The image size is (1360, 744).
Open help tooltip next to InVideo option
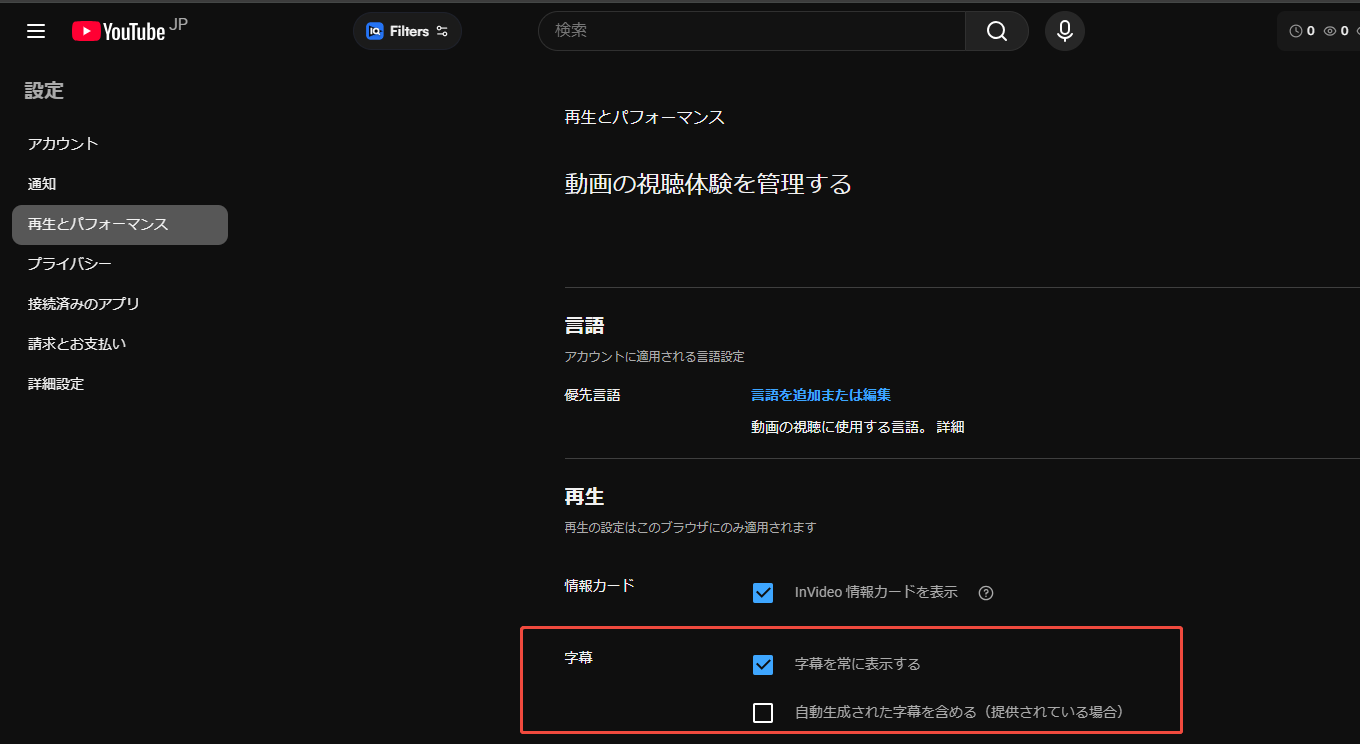(985, 592)
